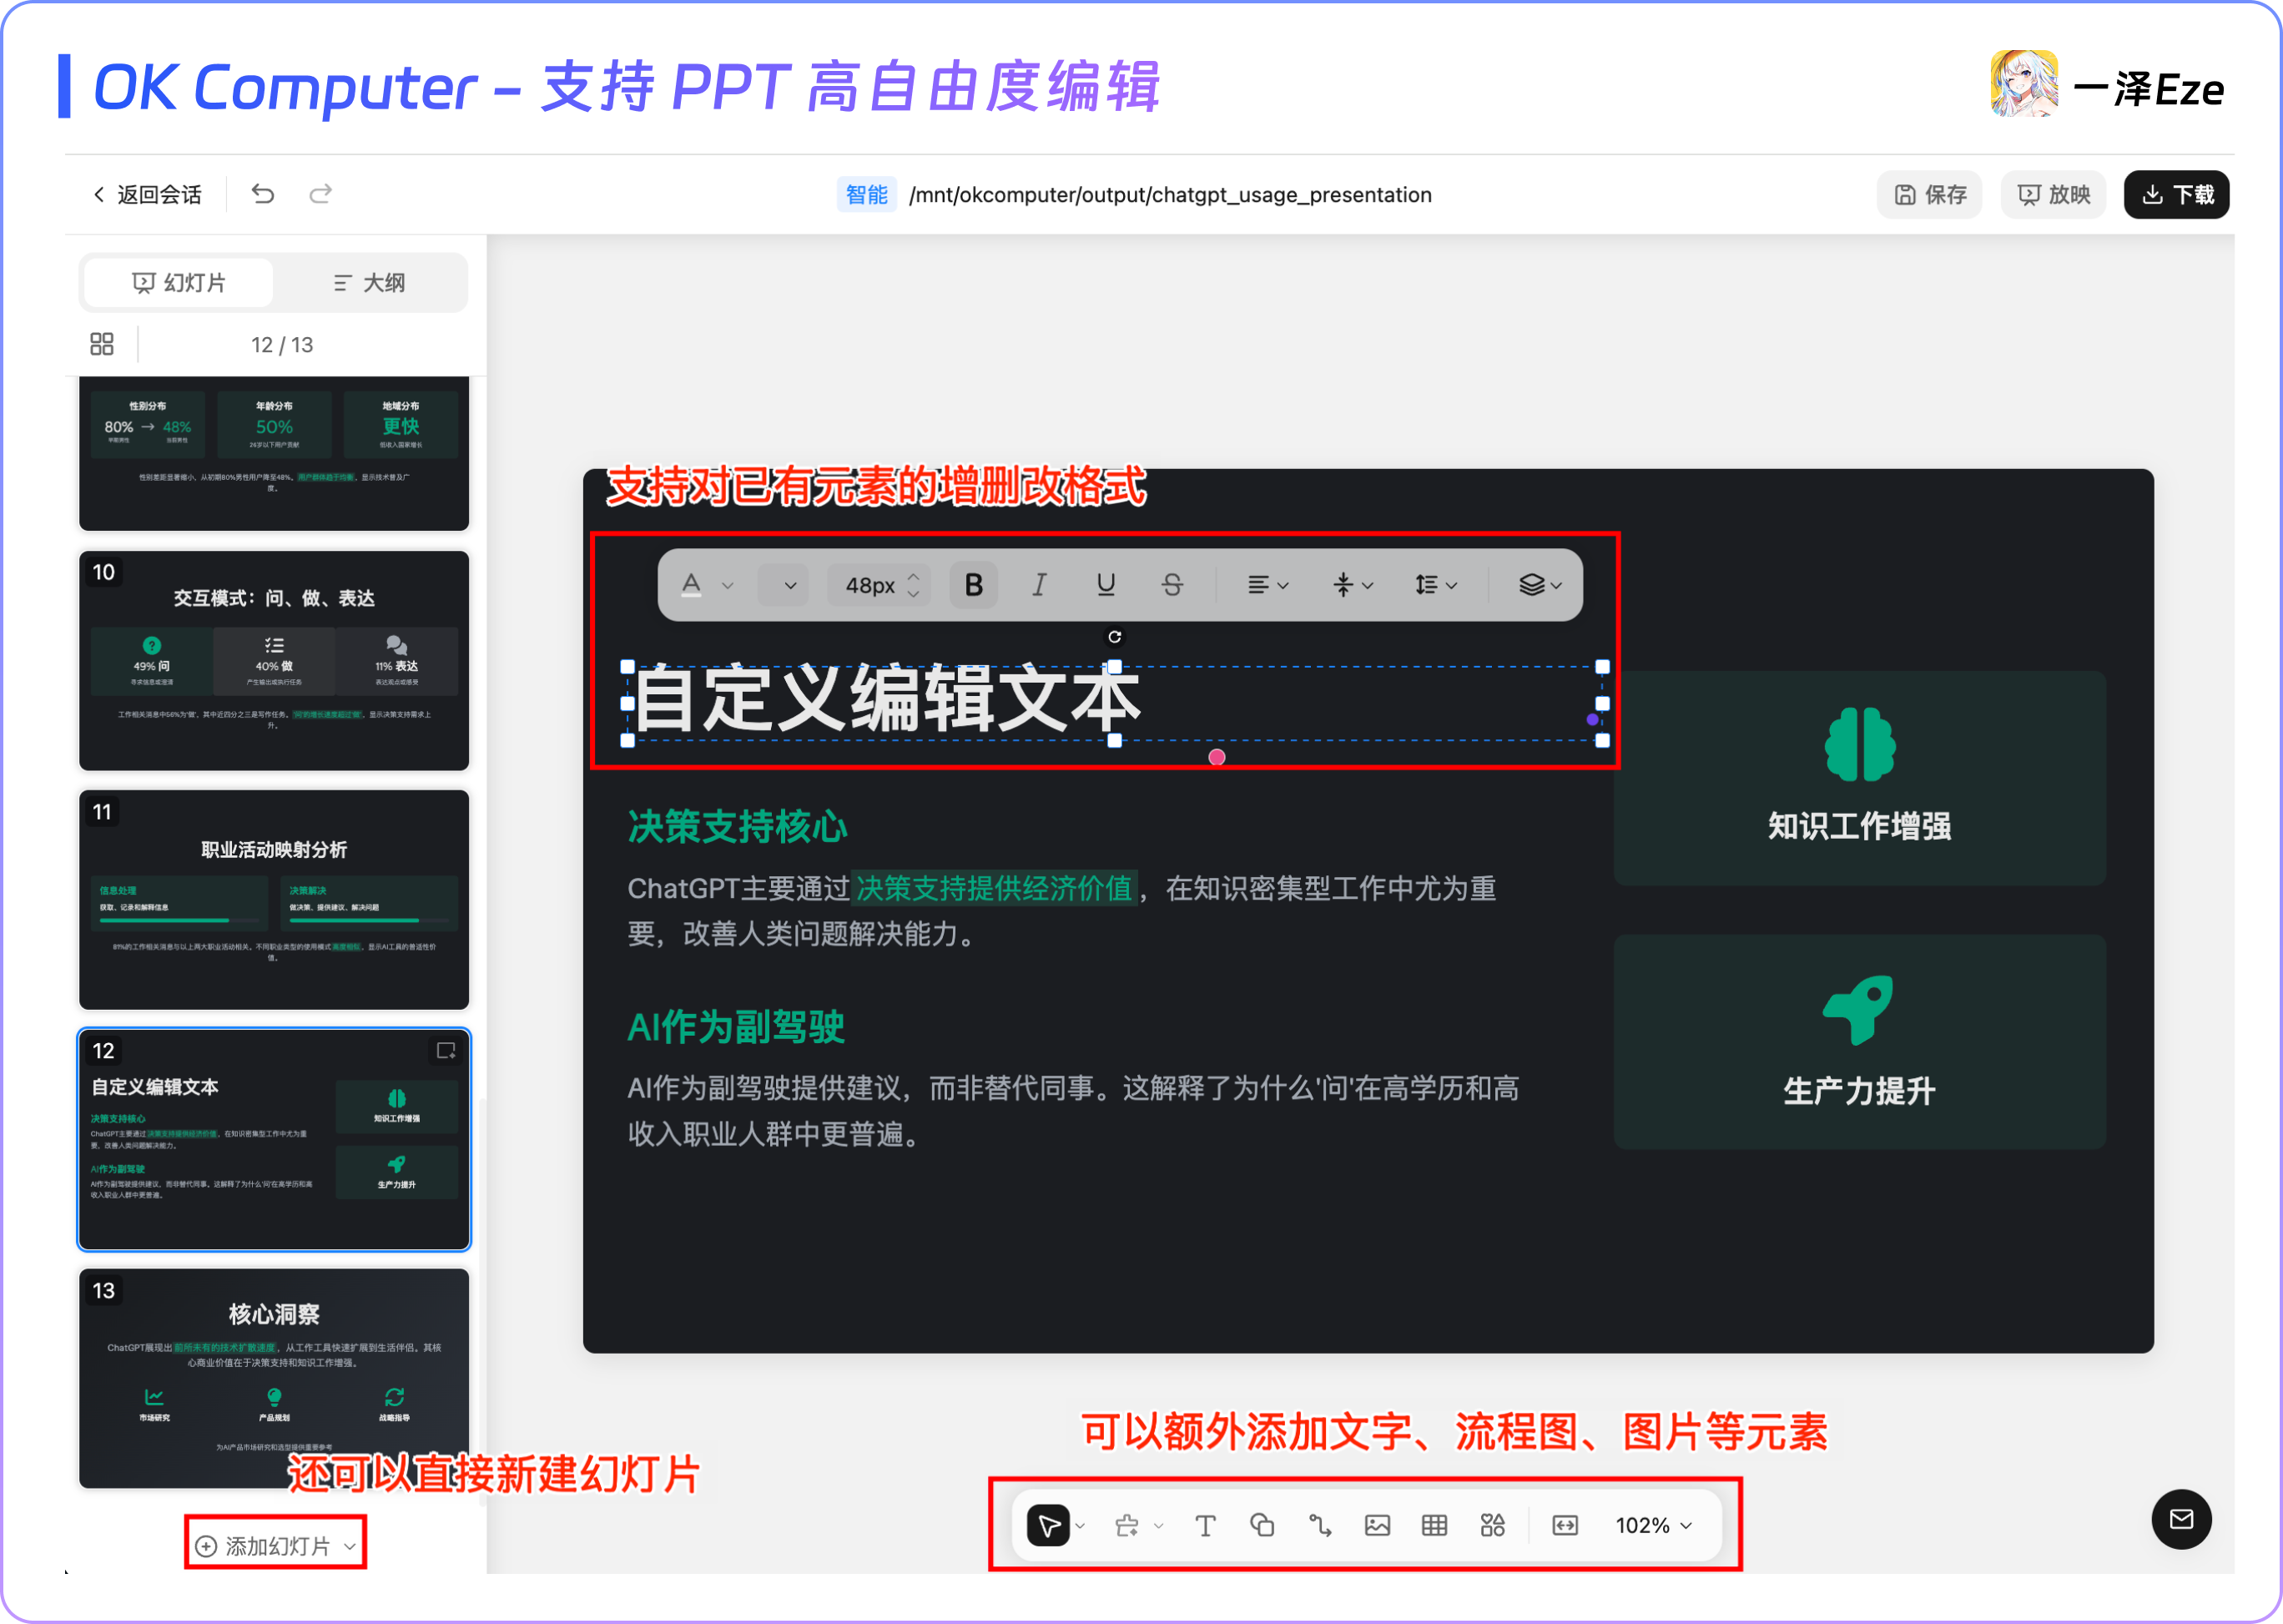Pick the connector line tool
This screenshot has height=1624, width=2283.
point(1320,1525)
